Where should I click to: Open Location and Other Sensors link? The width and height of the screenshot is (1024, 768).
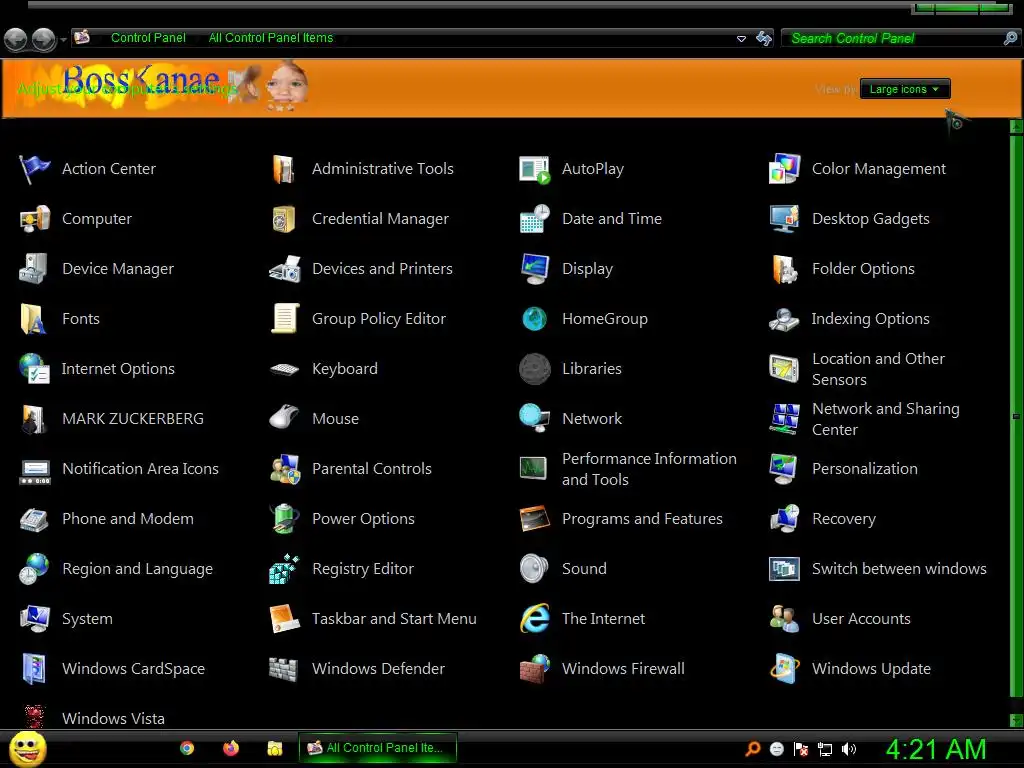pyautogui.click(x=878, y=369)
